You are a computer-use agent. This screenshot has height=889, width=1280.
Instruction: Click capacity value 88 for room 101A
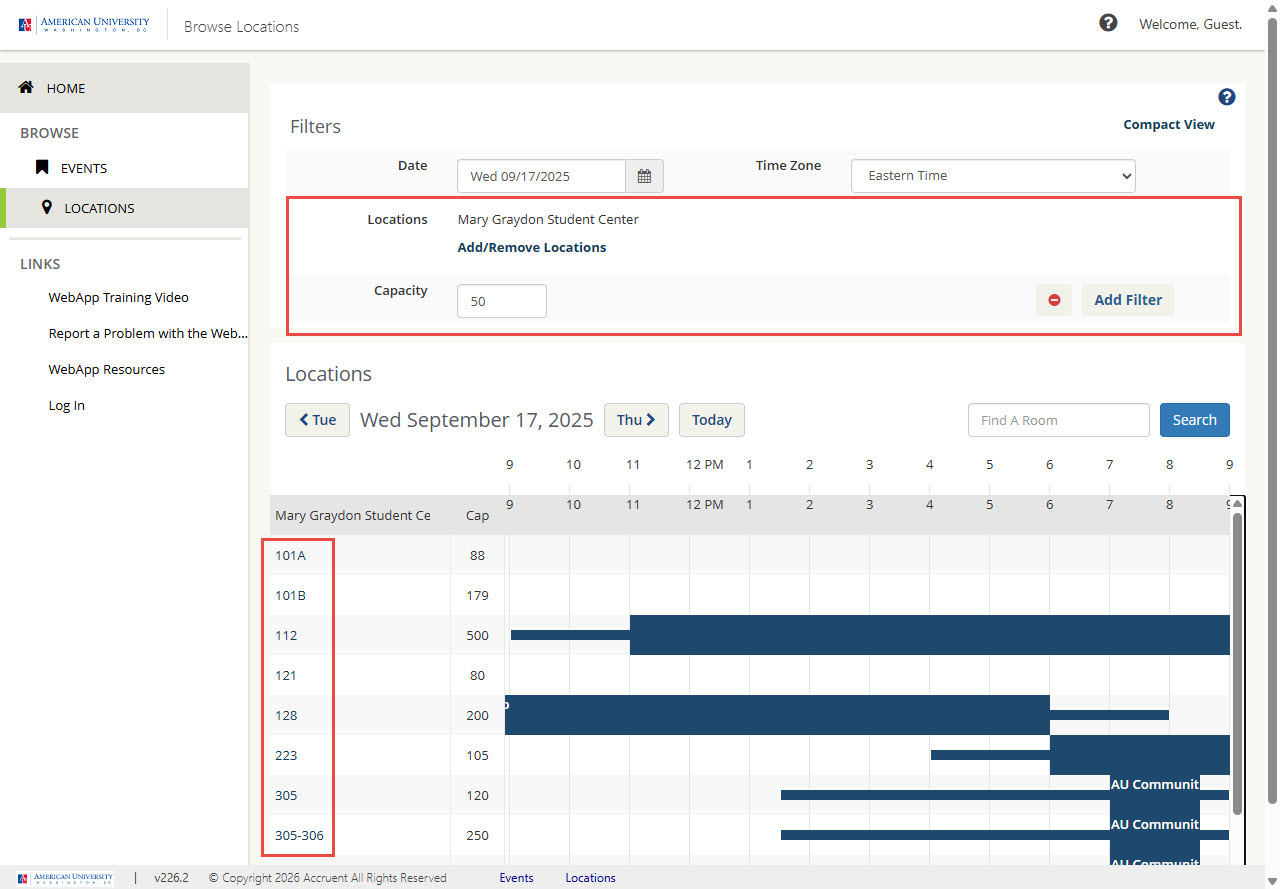477,555
